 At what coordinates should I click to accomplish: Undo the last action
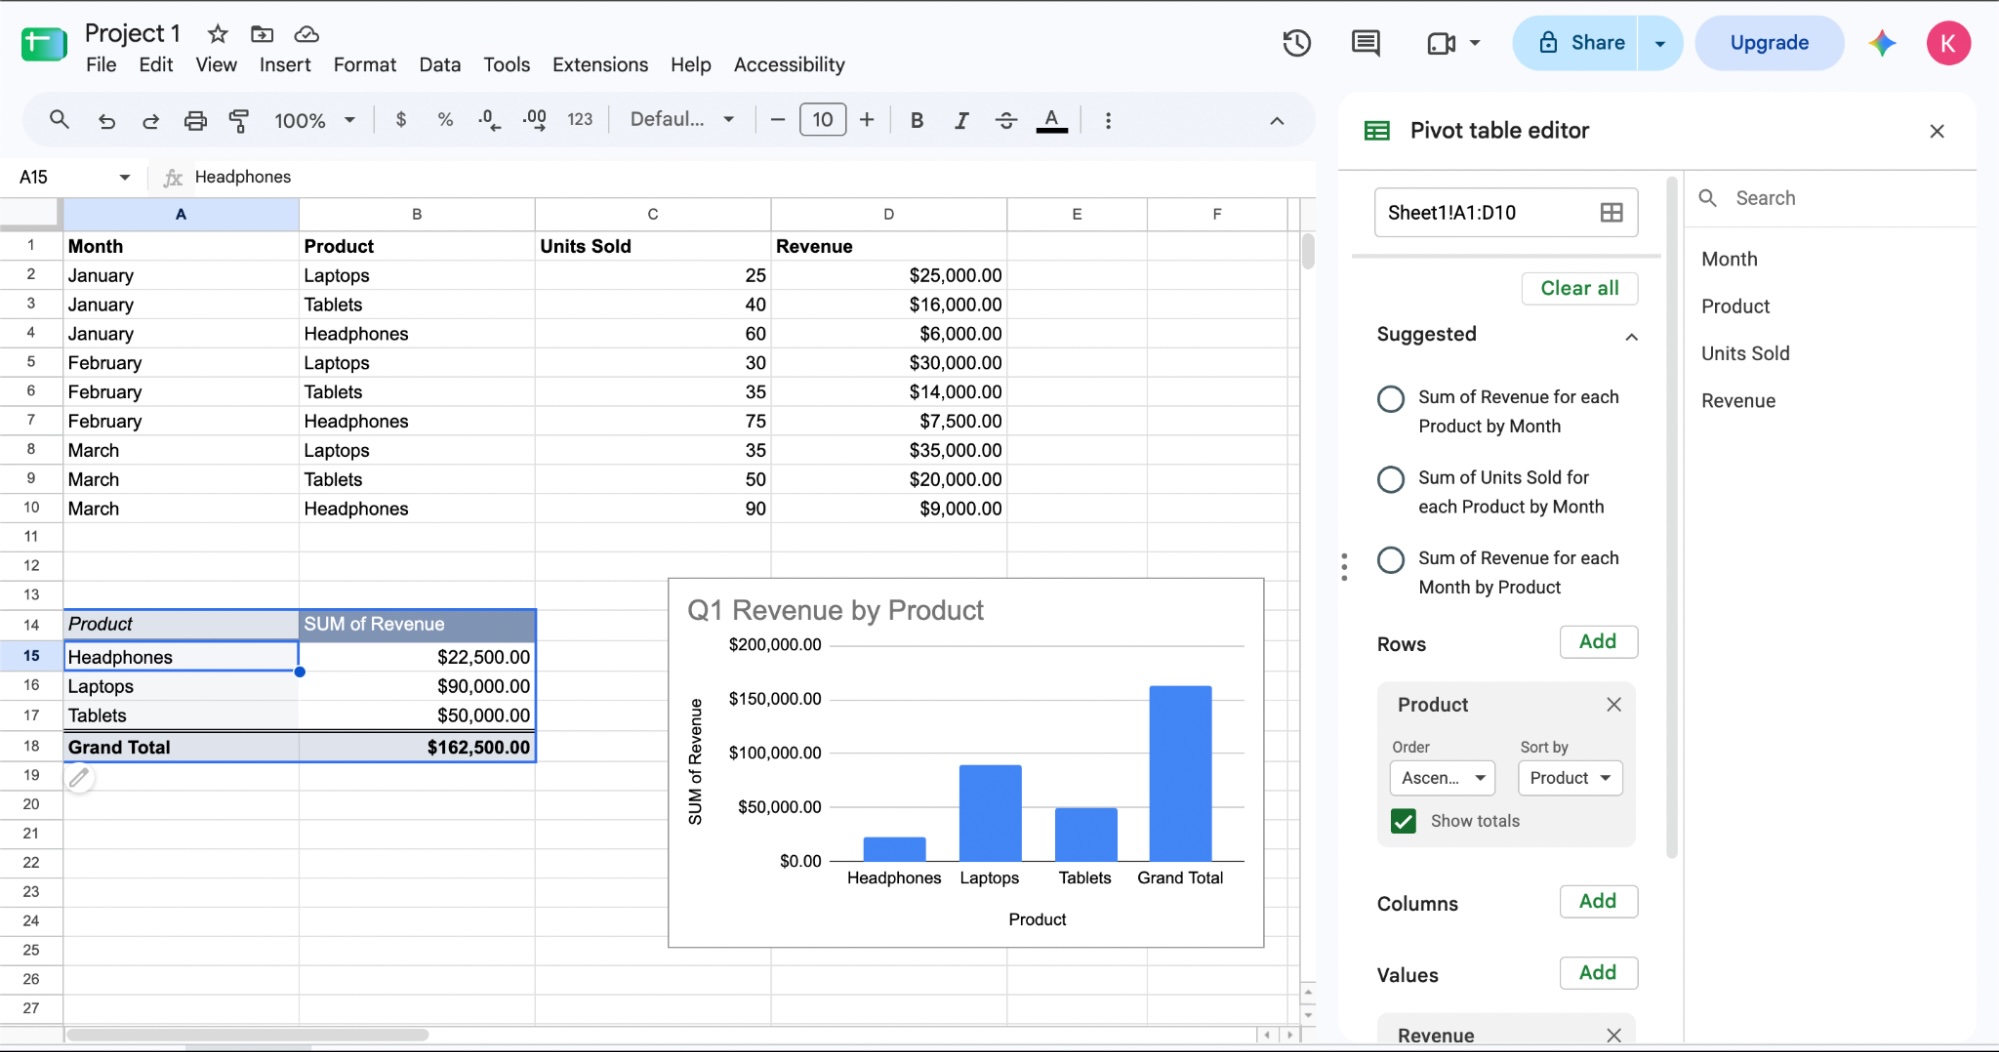pyautogui.click(x=106, y=121)
